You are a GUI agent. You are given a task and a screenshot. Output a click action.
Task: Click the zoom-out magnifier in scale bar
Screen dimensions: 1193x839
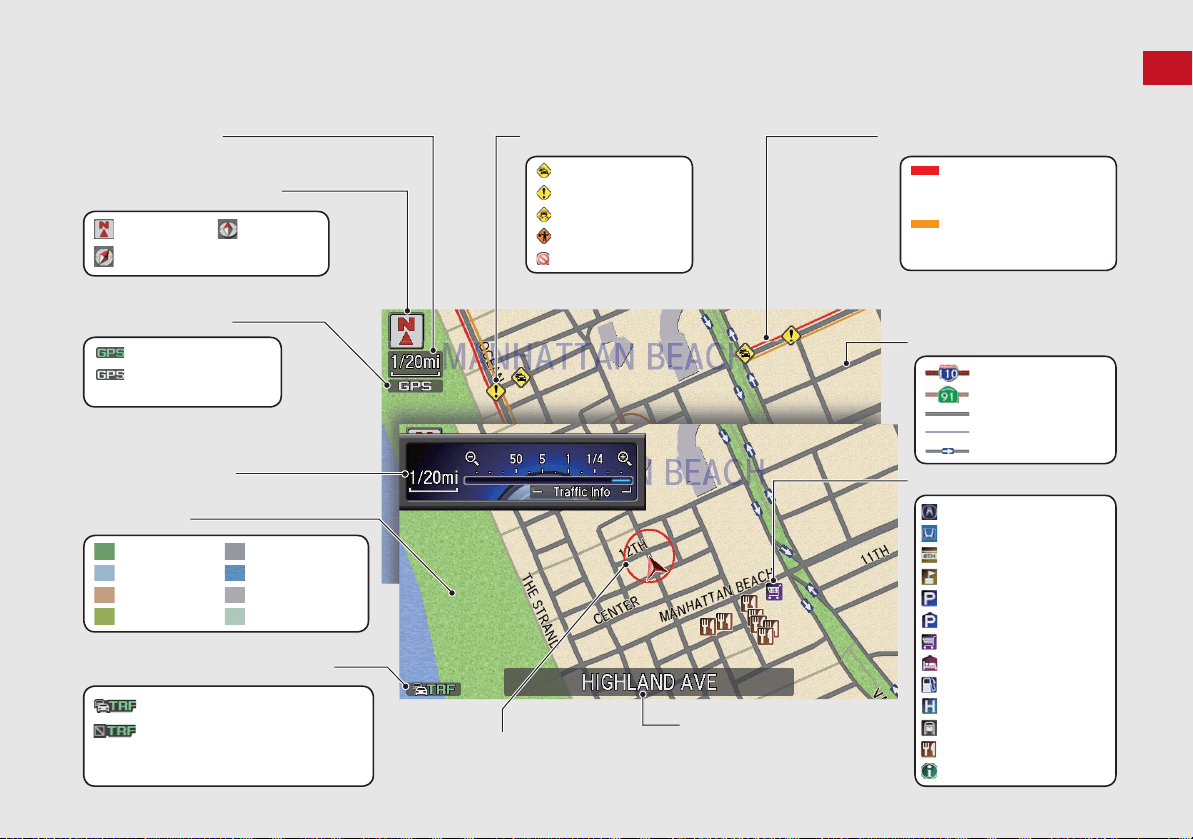pos(472,459)
